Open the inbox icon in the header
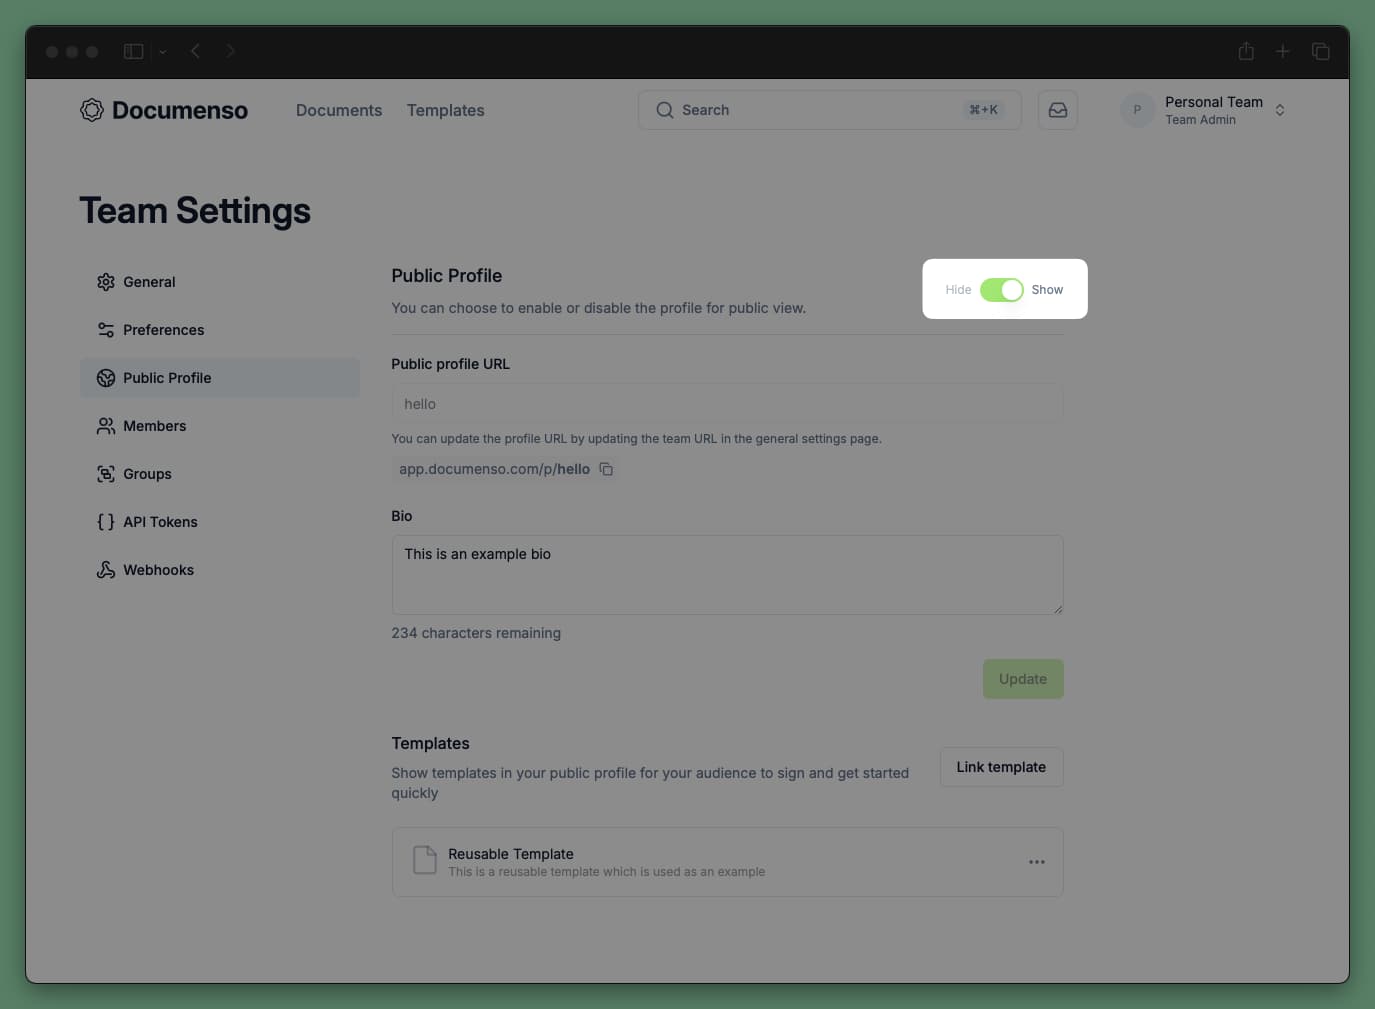The image size is (1375, 1009). pos(1057,110)
